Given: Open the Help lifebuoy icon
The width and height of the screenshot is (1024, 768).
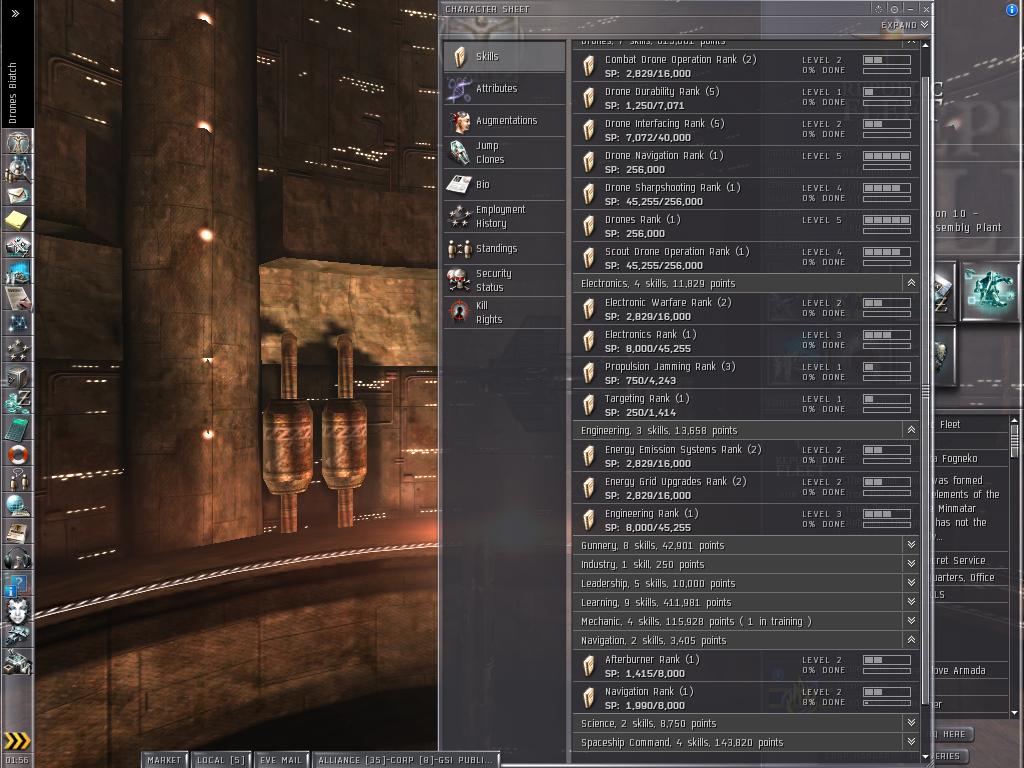Looking at the screenshot, I should pos(18,454).
